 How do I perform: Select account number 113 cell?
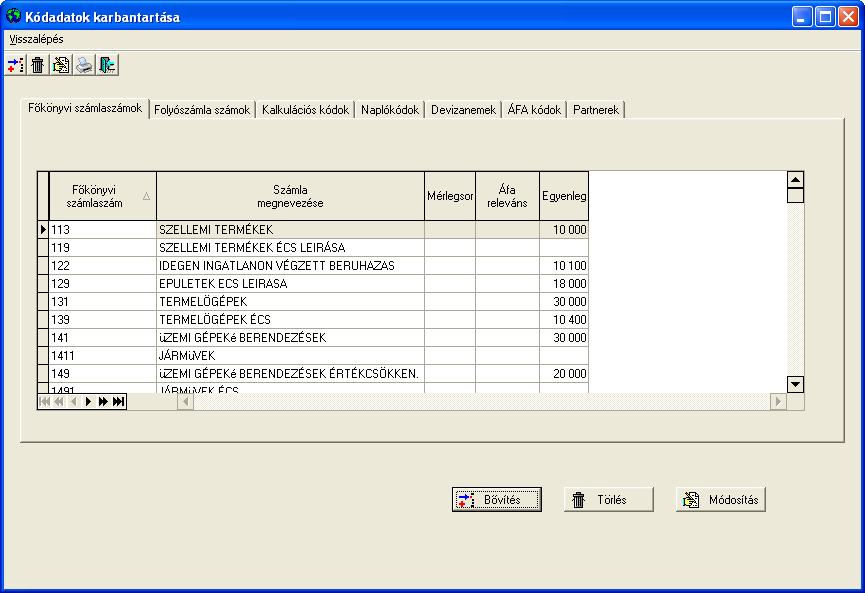click(103, 229)
